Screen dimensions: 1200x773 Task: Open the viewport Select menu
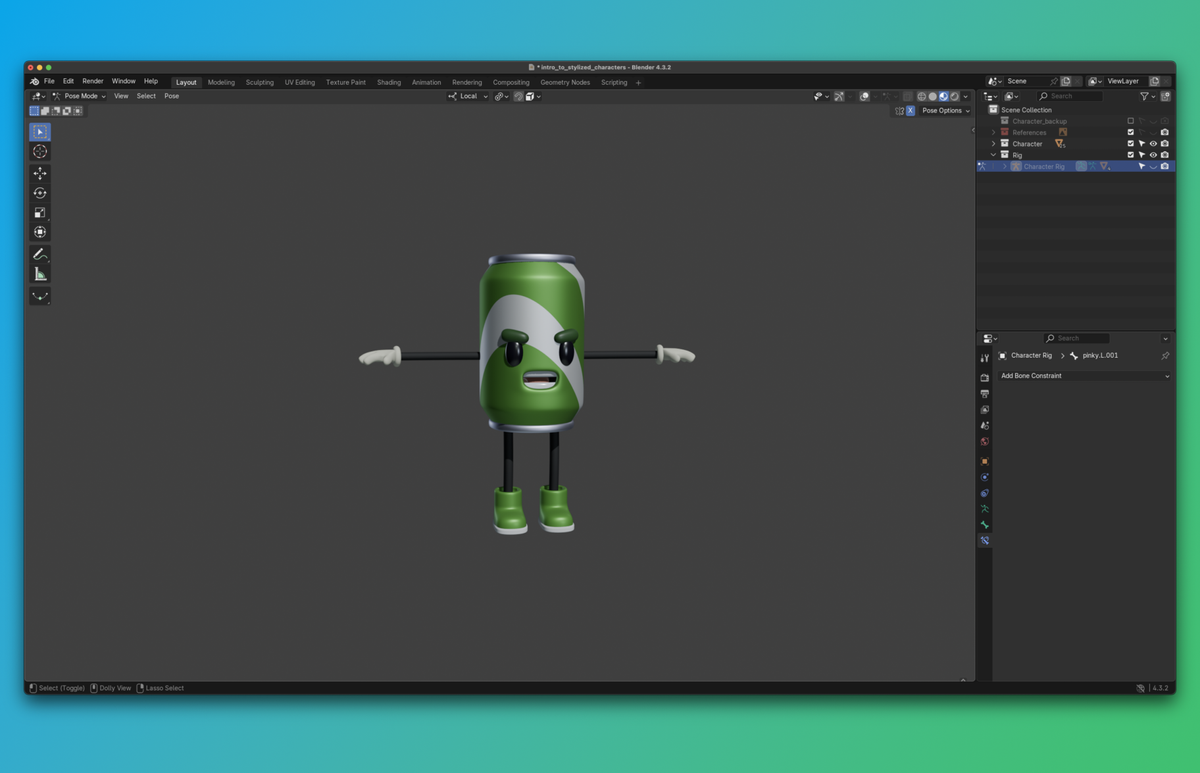[x=146, y=96]
